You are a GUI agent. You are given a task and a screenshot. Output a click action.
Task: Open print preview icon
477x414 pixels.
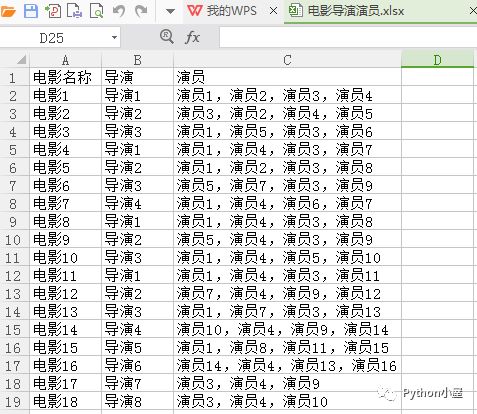tap(96, 11)
